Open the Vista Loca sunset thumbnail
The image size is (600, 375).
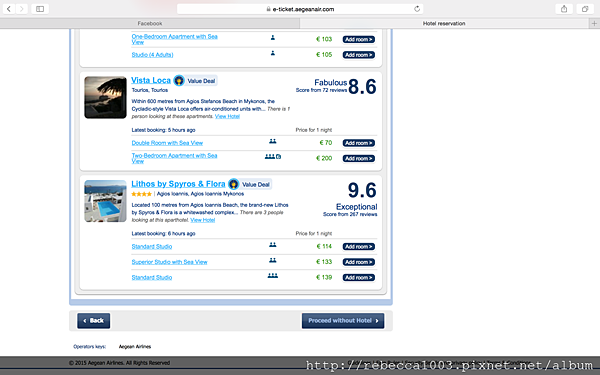pyautogui.click(x=105, y=98)
